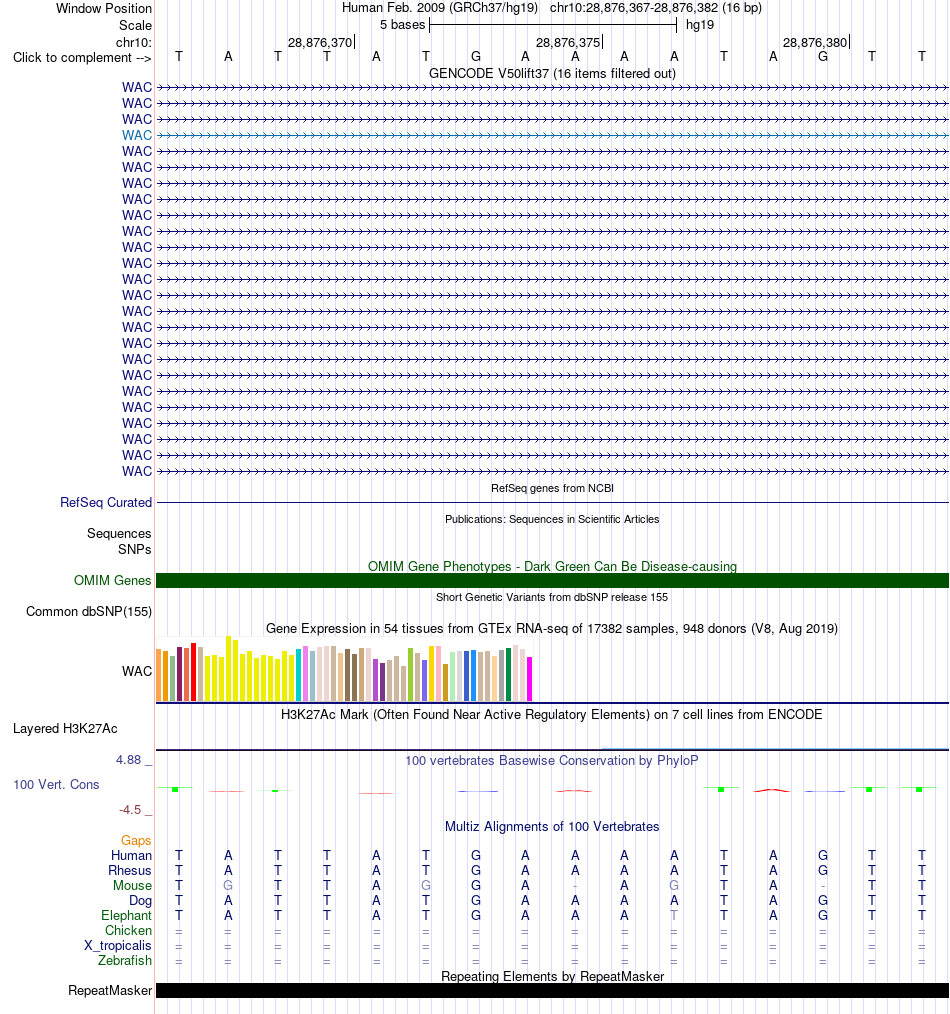Click the black RepeatMasker element bar

coord(552,991)
